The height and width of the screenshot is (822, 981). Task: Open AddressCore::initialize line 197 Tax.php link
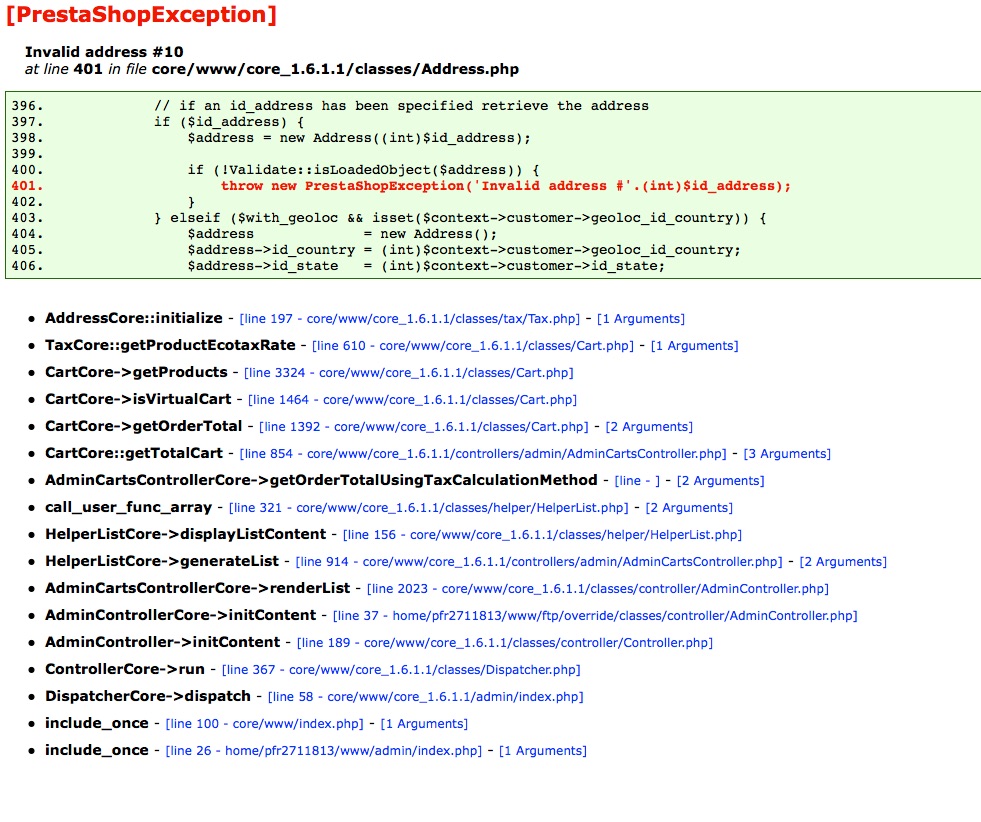(410, 318)
